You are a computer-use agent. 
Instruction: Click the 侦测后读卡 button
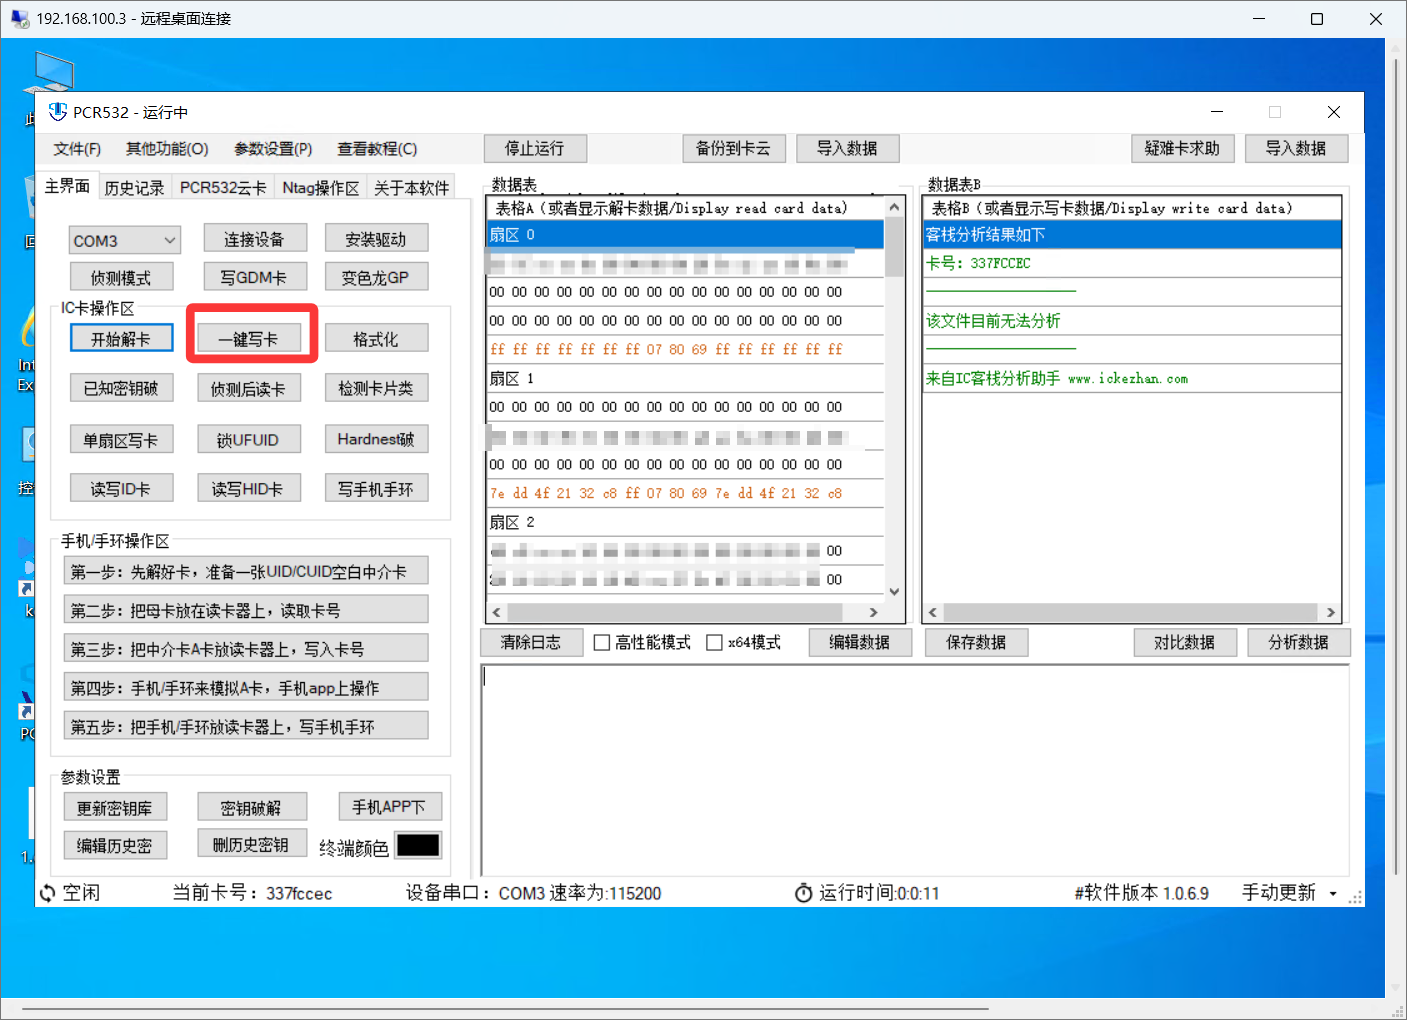pos(249,388)
